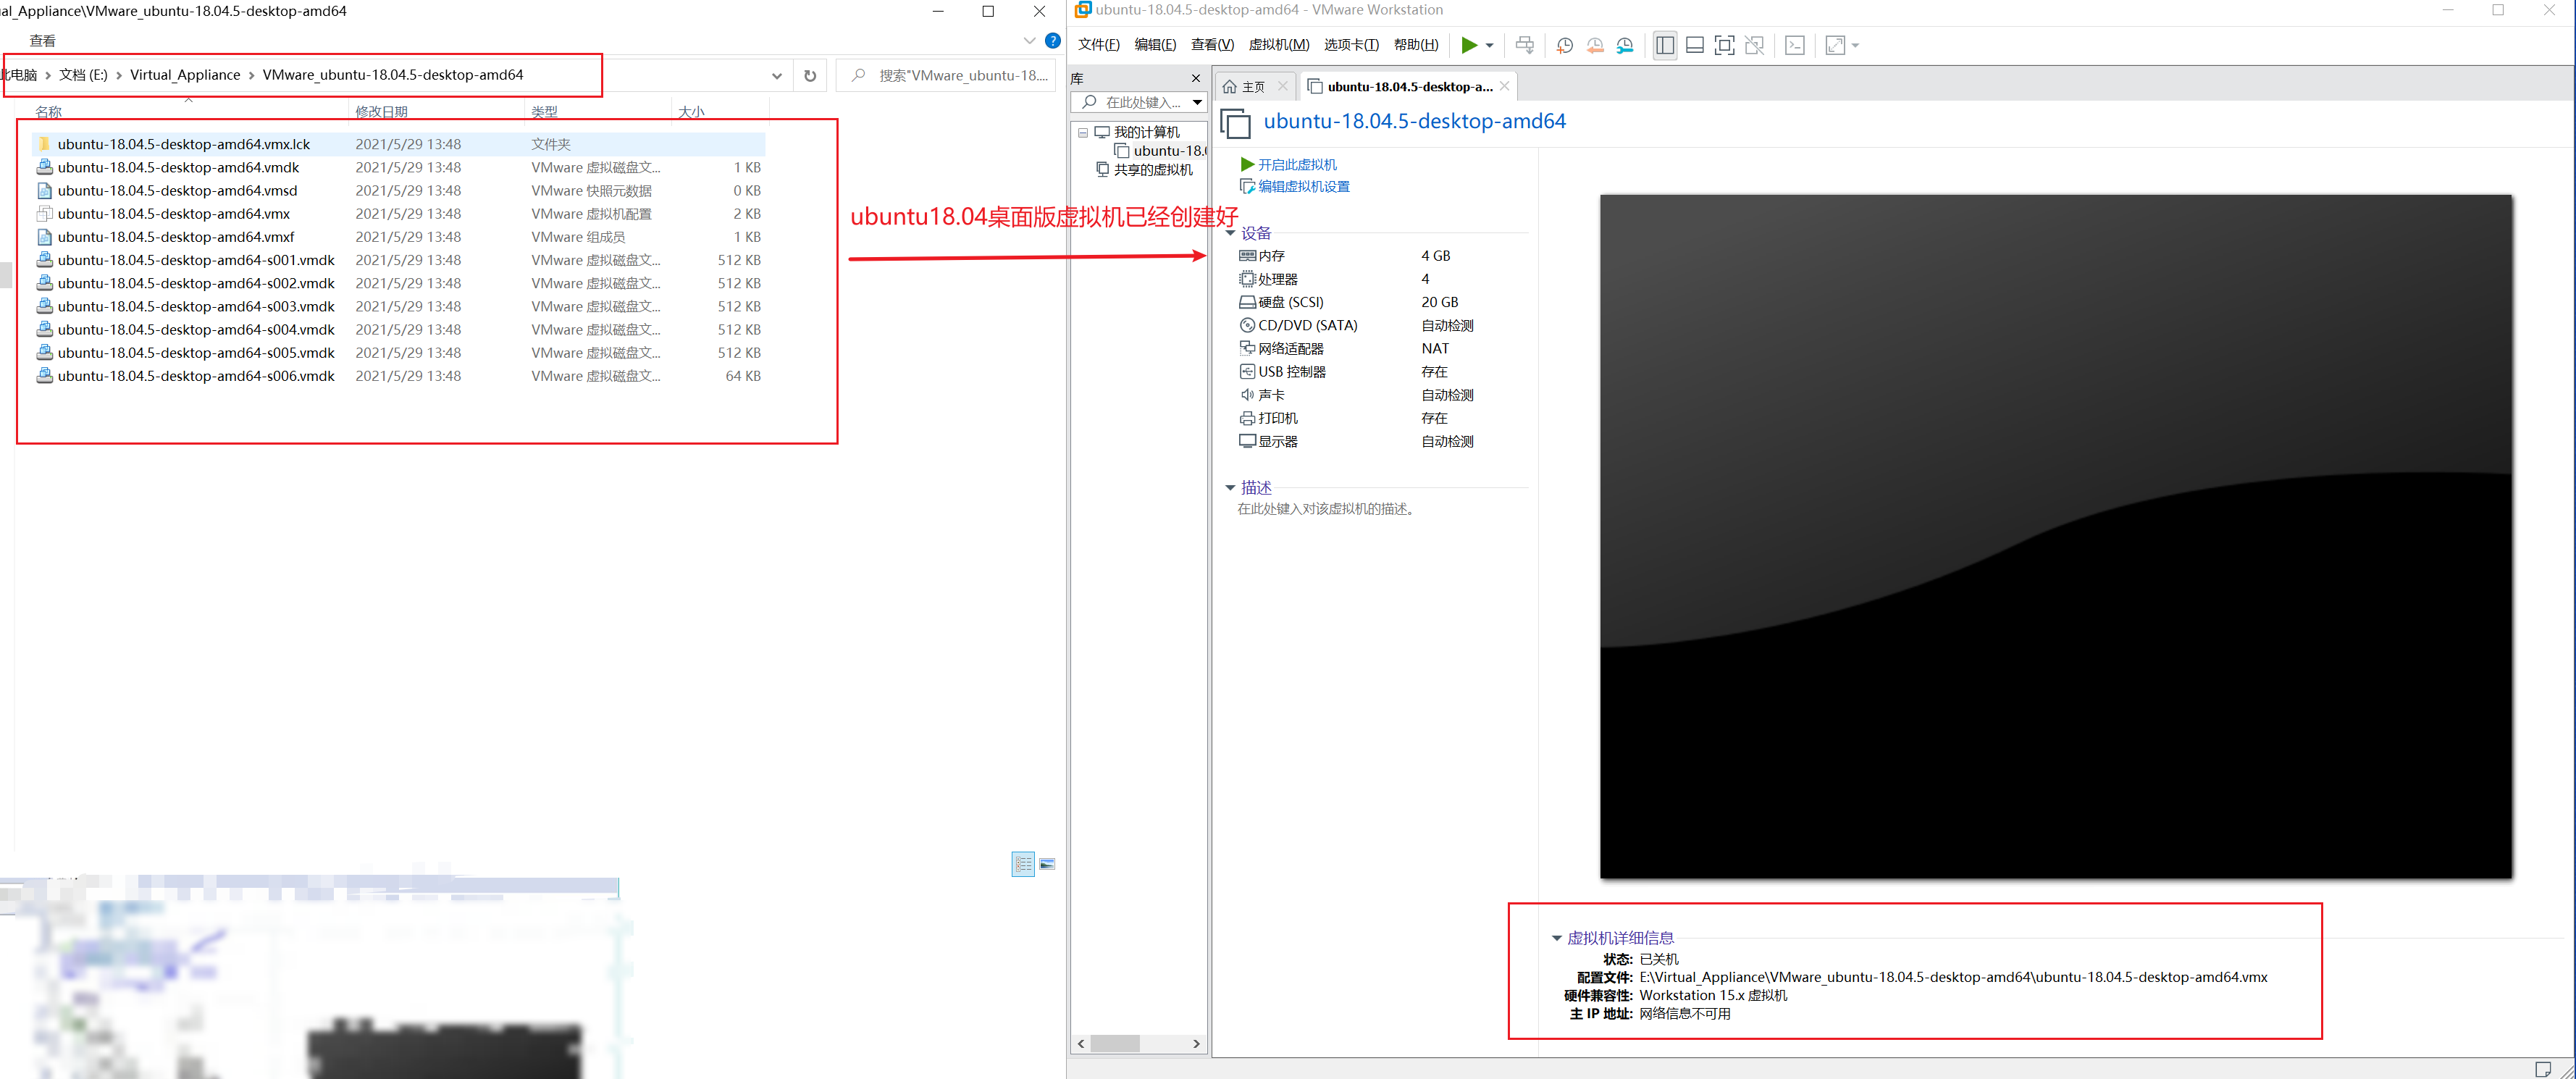Collapse the 我的计算机 tree node

click(x=1082, y=132)
